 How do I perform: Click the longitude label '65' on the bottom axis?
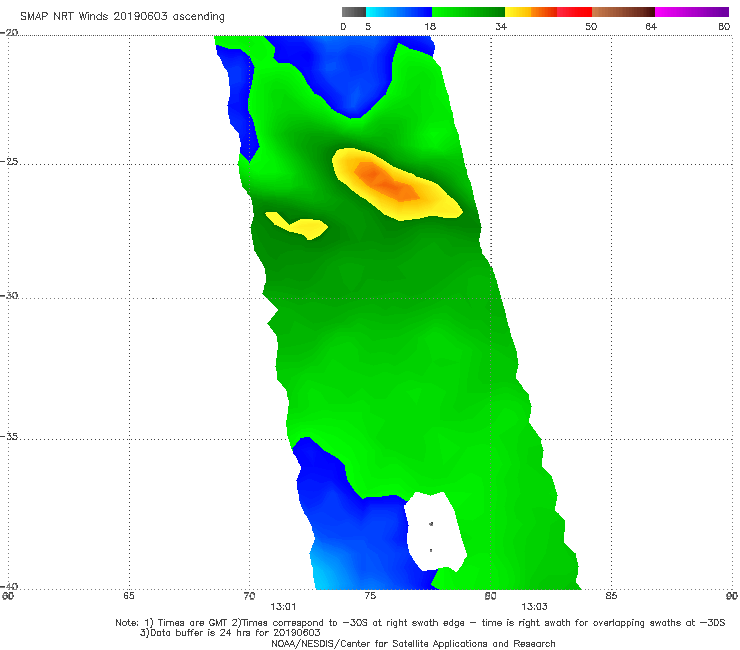click(129, 596)
